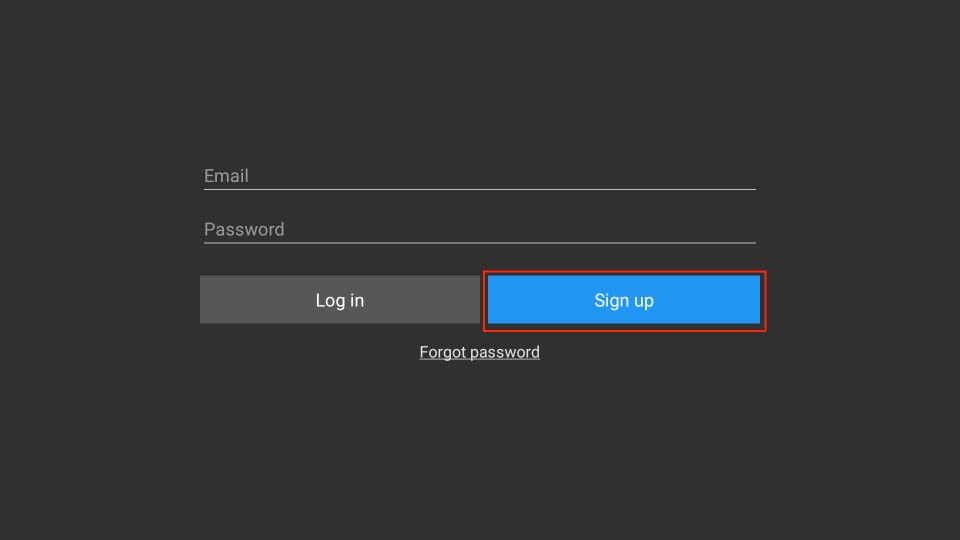Choose Forgot password below the buttons
The image size is (960, 540).
(x=479, y=352)
